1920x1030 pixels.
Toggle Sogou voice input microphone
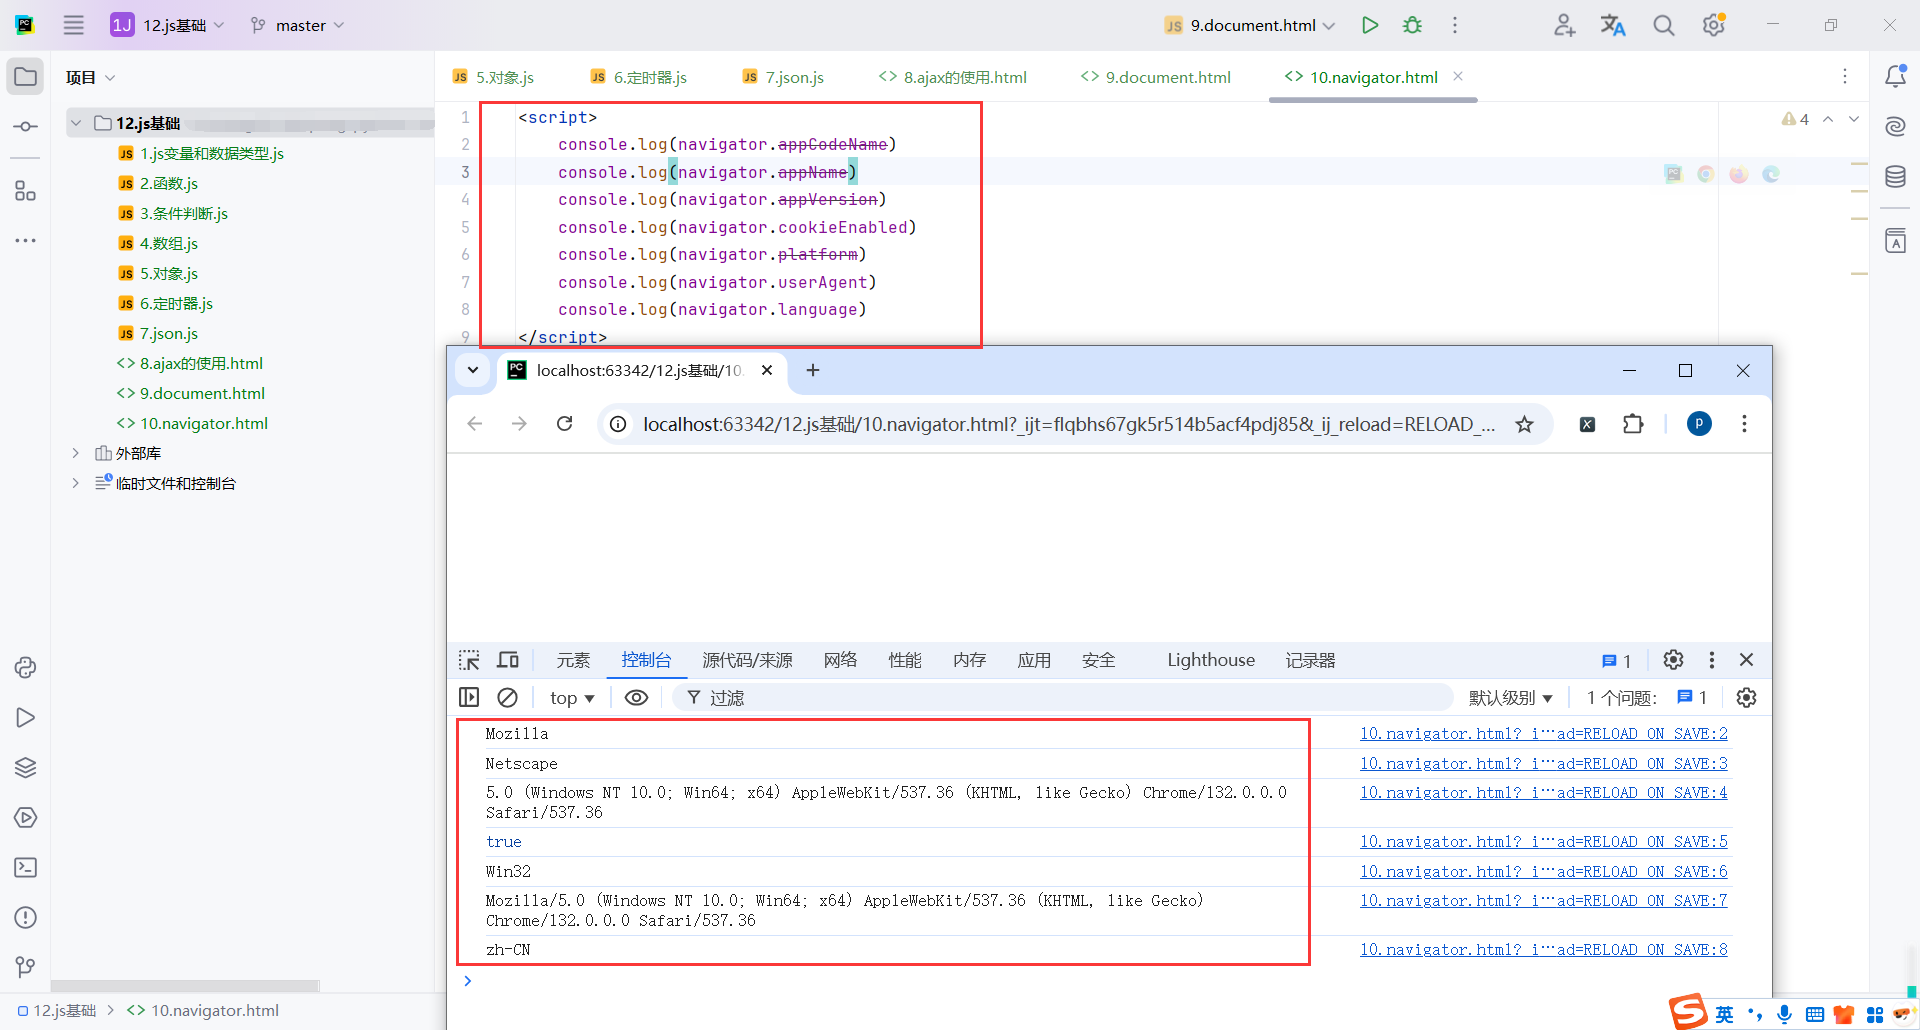tap(1784, 1015)
